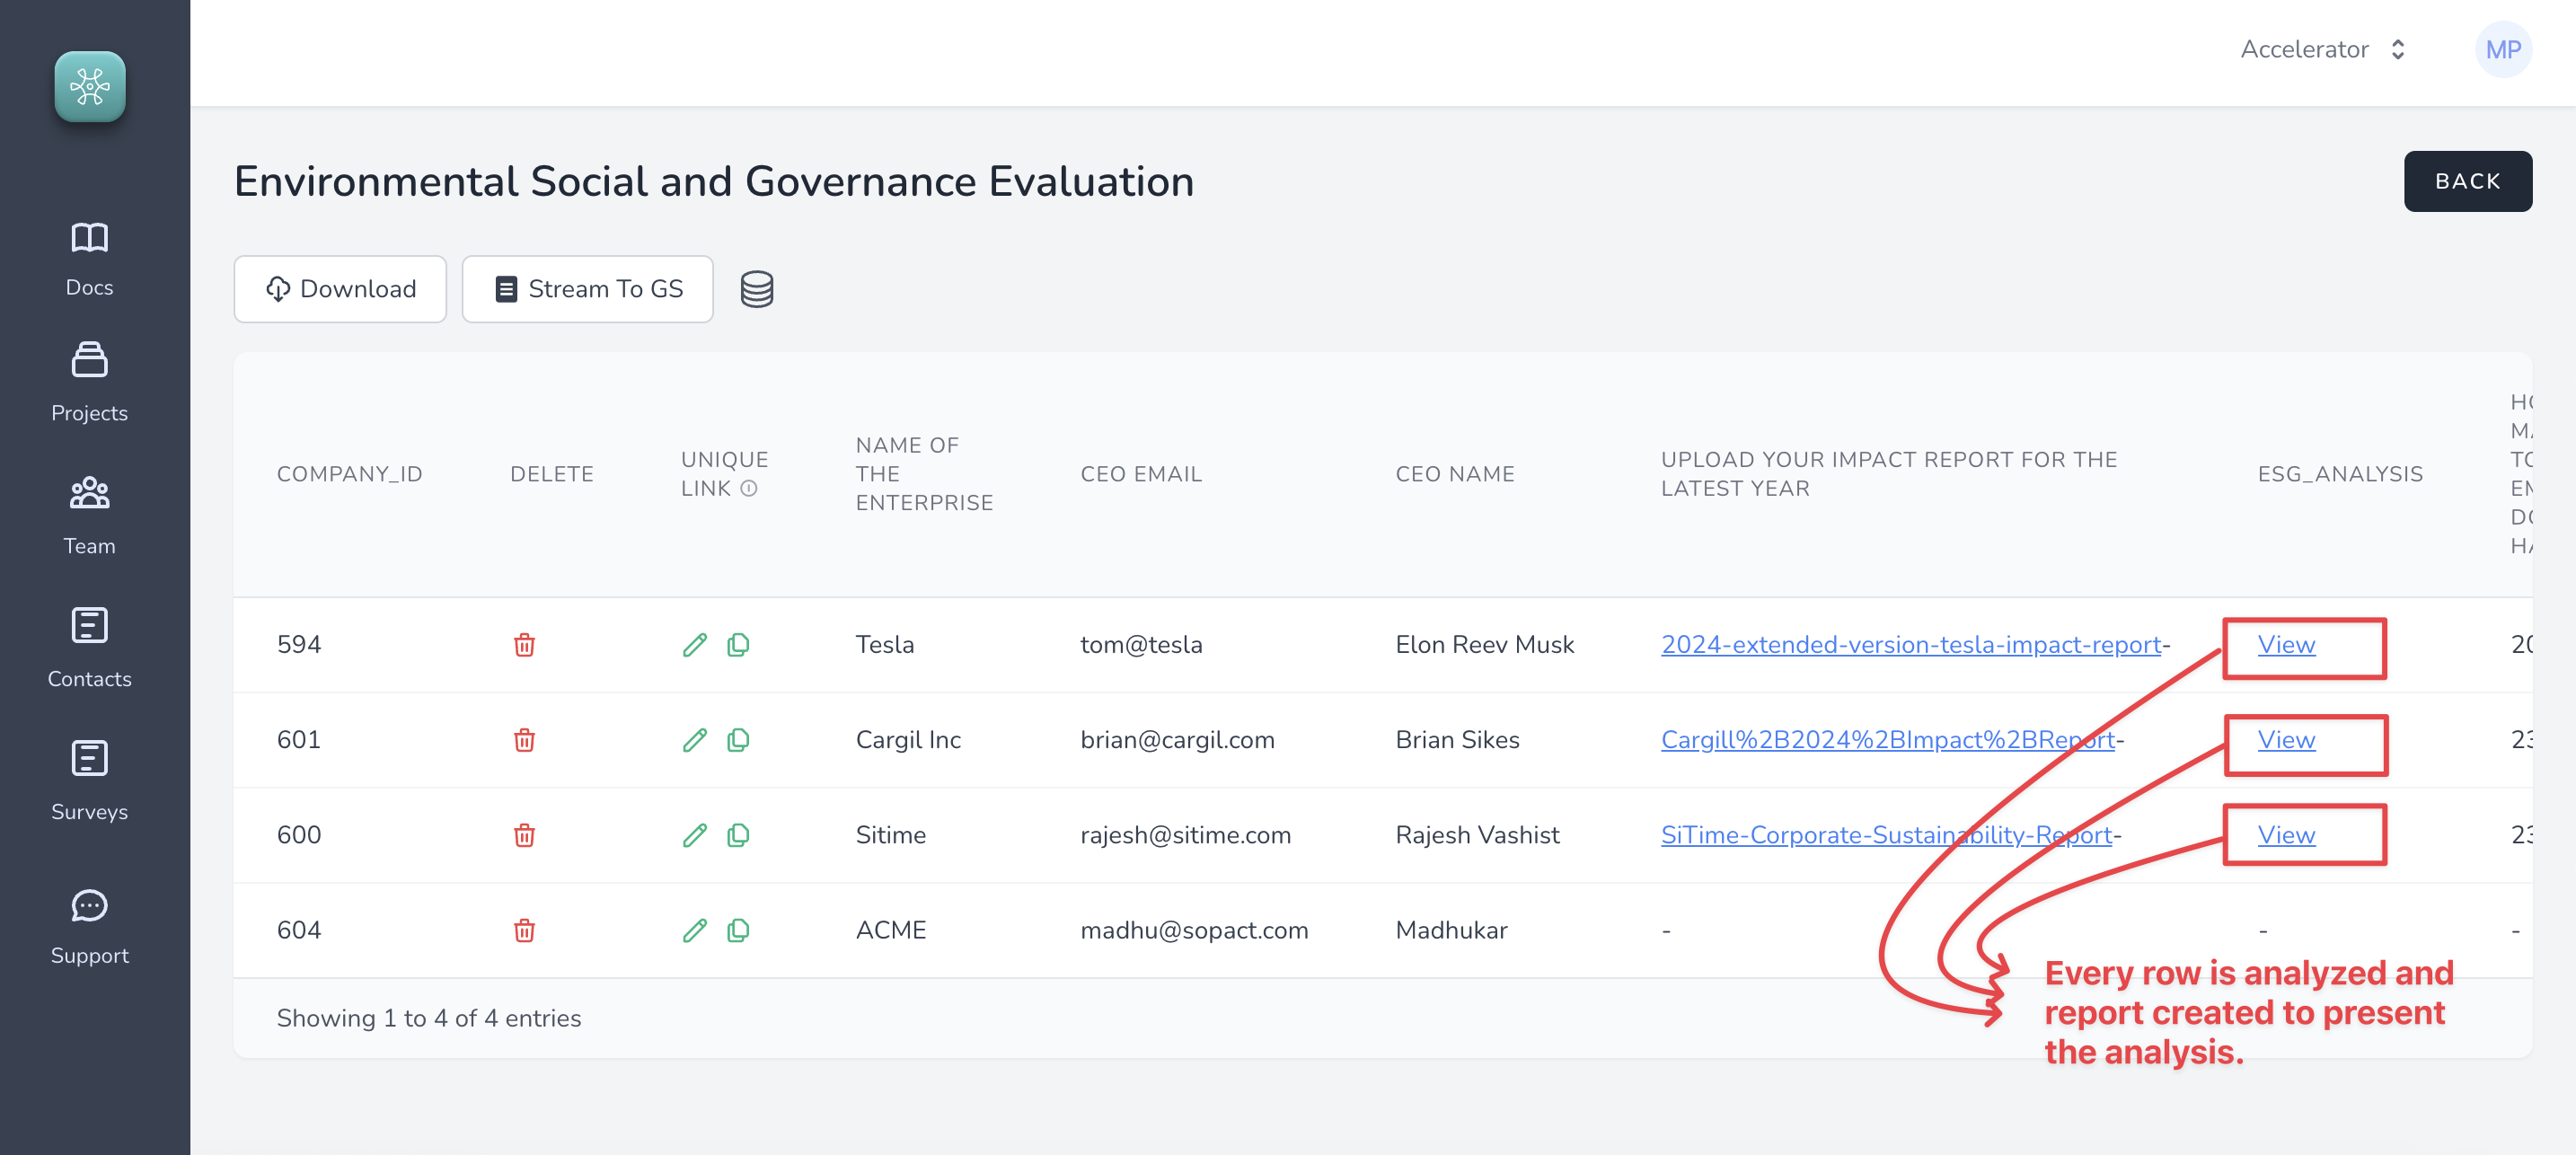2576x1155 pixels.
Task: Click trash icon for ACME row
Action: pos(524,931)
